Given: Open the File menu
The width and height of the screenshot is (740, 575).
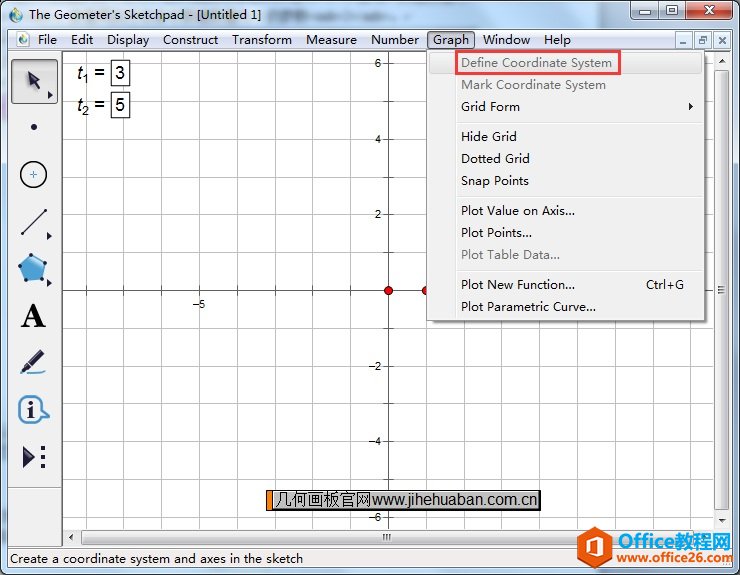Looking at the screenshot, I should [47, 40].
